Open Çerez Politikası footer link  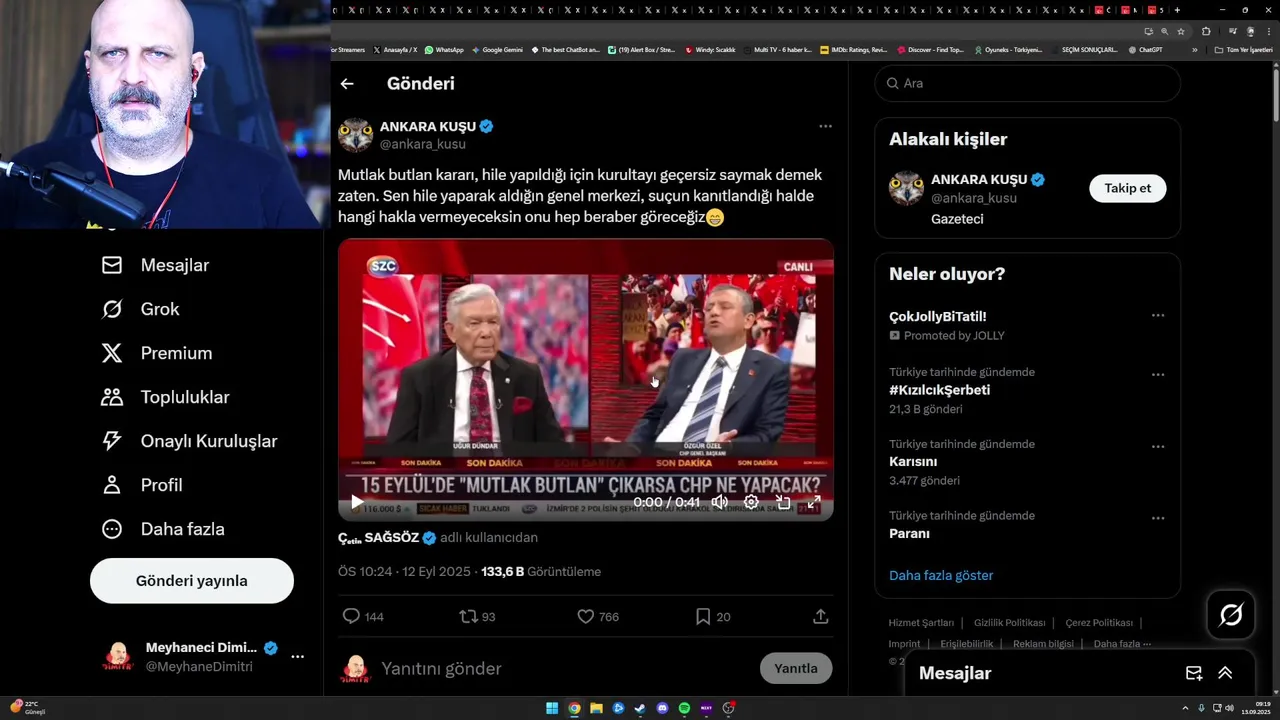click(1099, 623)
